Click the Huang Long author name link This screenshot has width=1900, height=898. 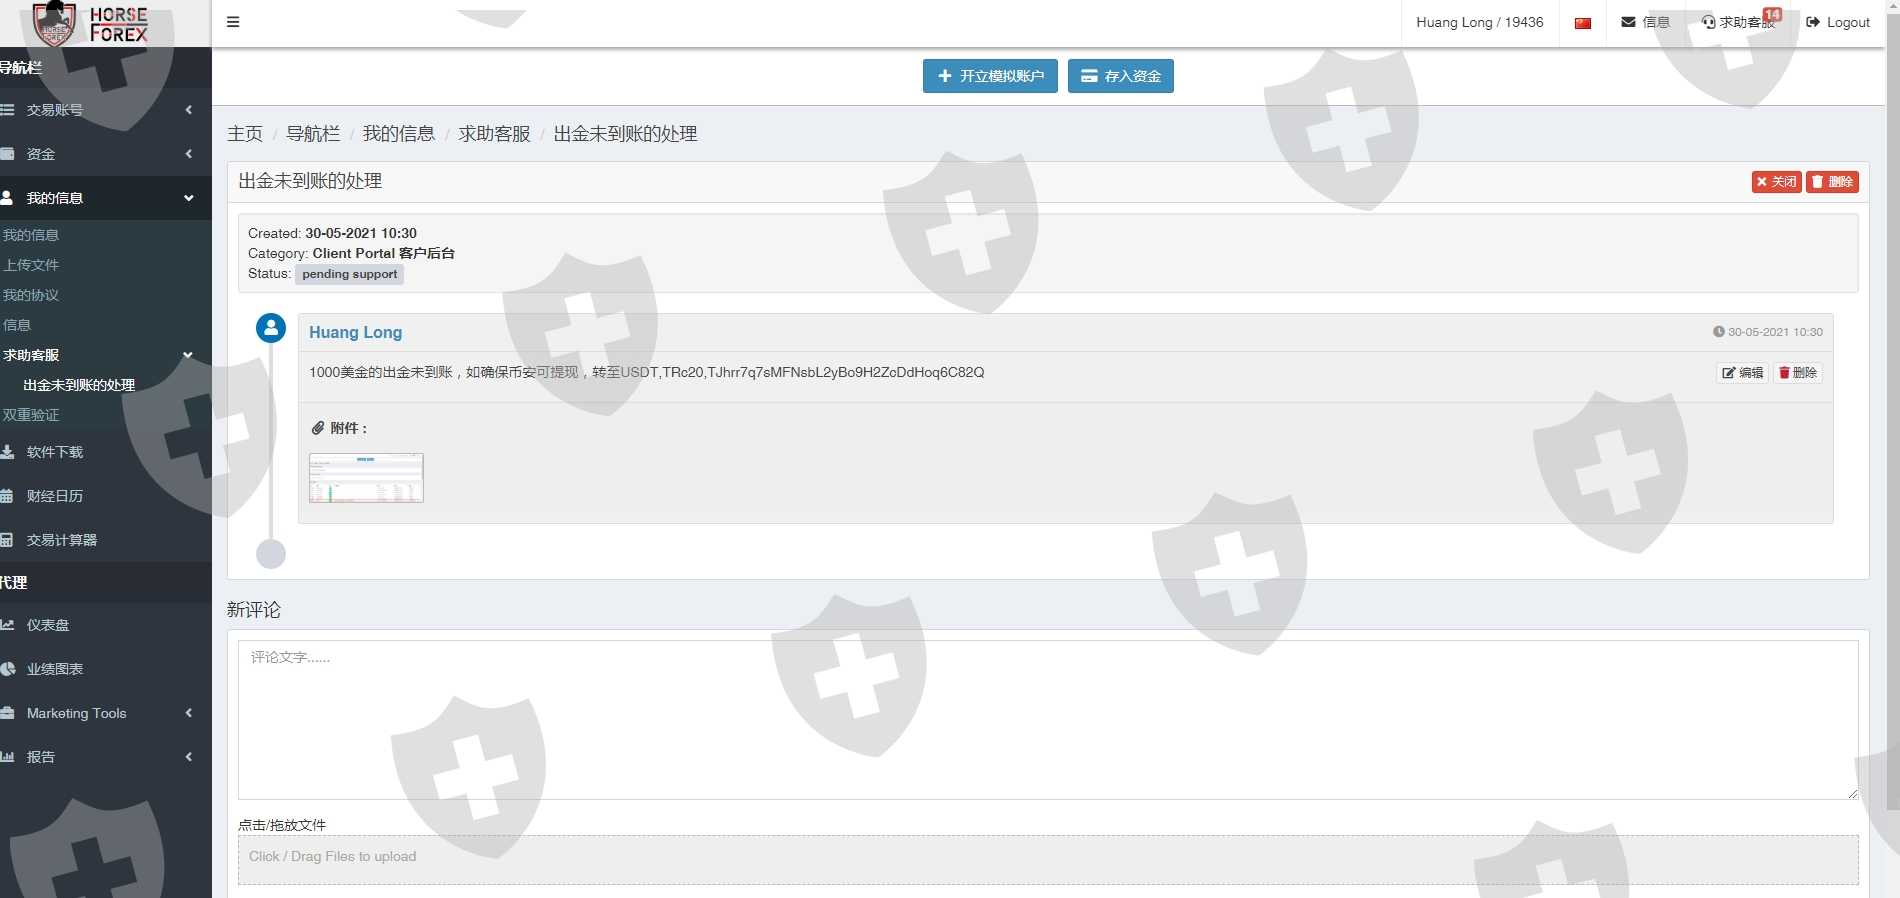[x=355, y=332]
